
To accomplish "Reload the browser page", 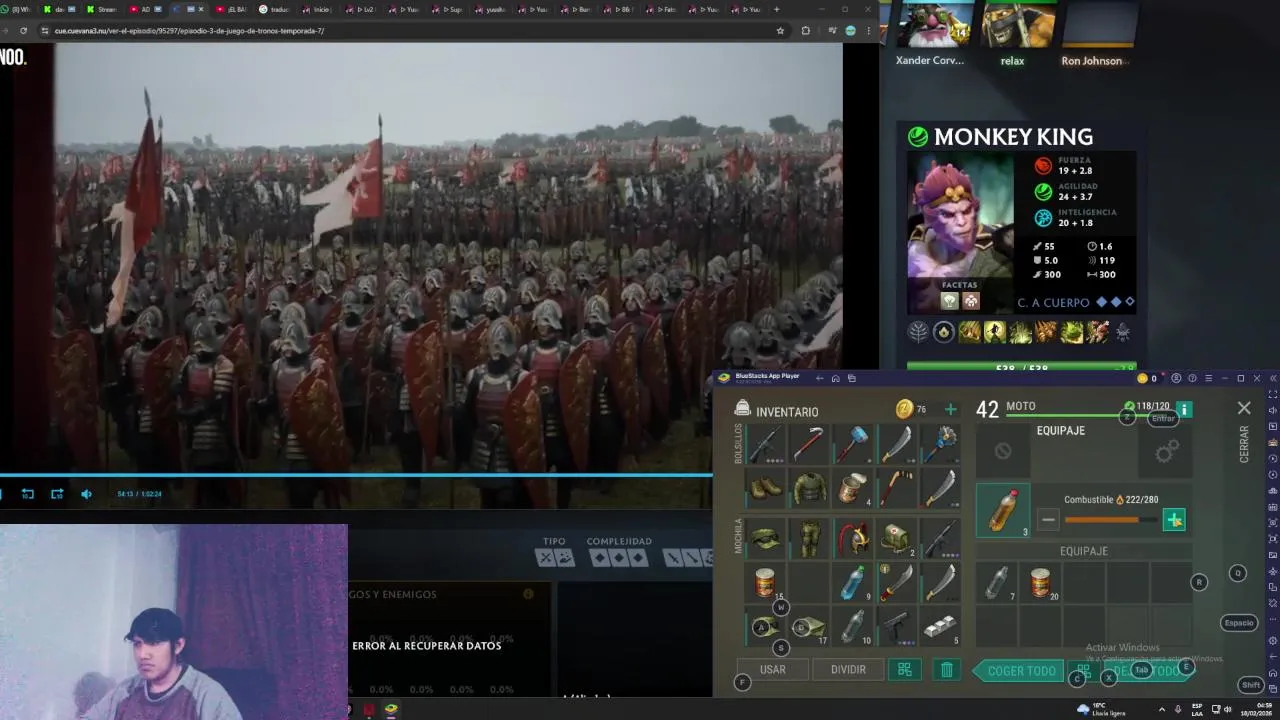I will [x=22, y=31].
